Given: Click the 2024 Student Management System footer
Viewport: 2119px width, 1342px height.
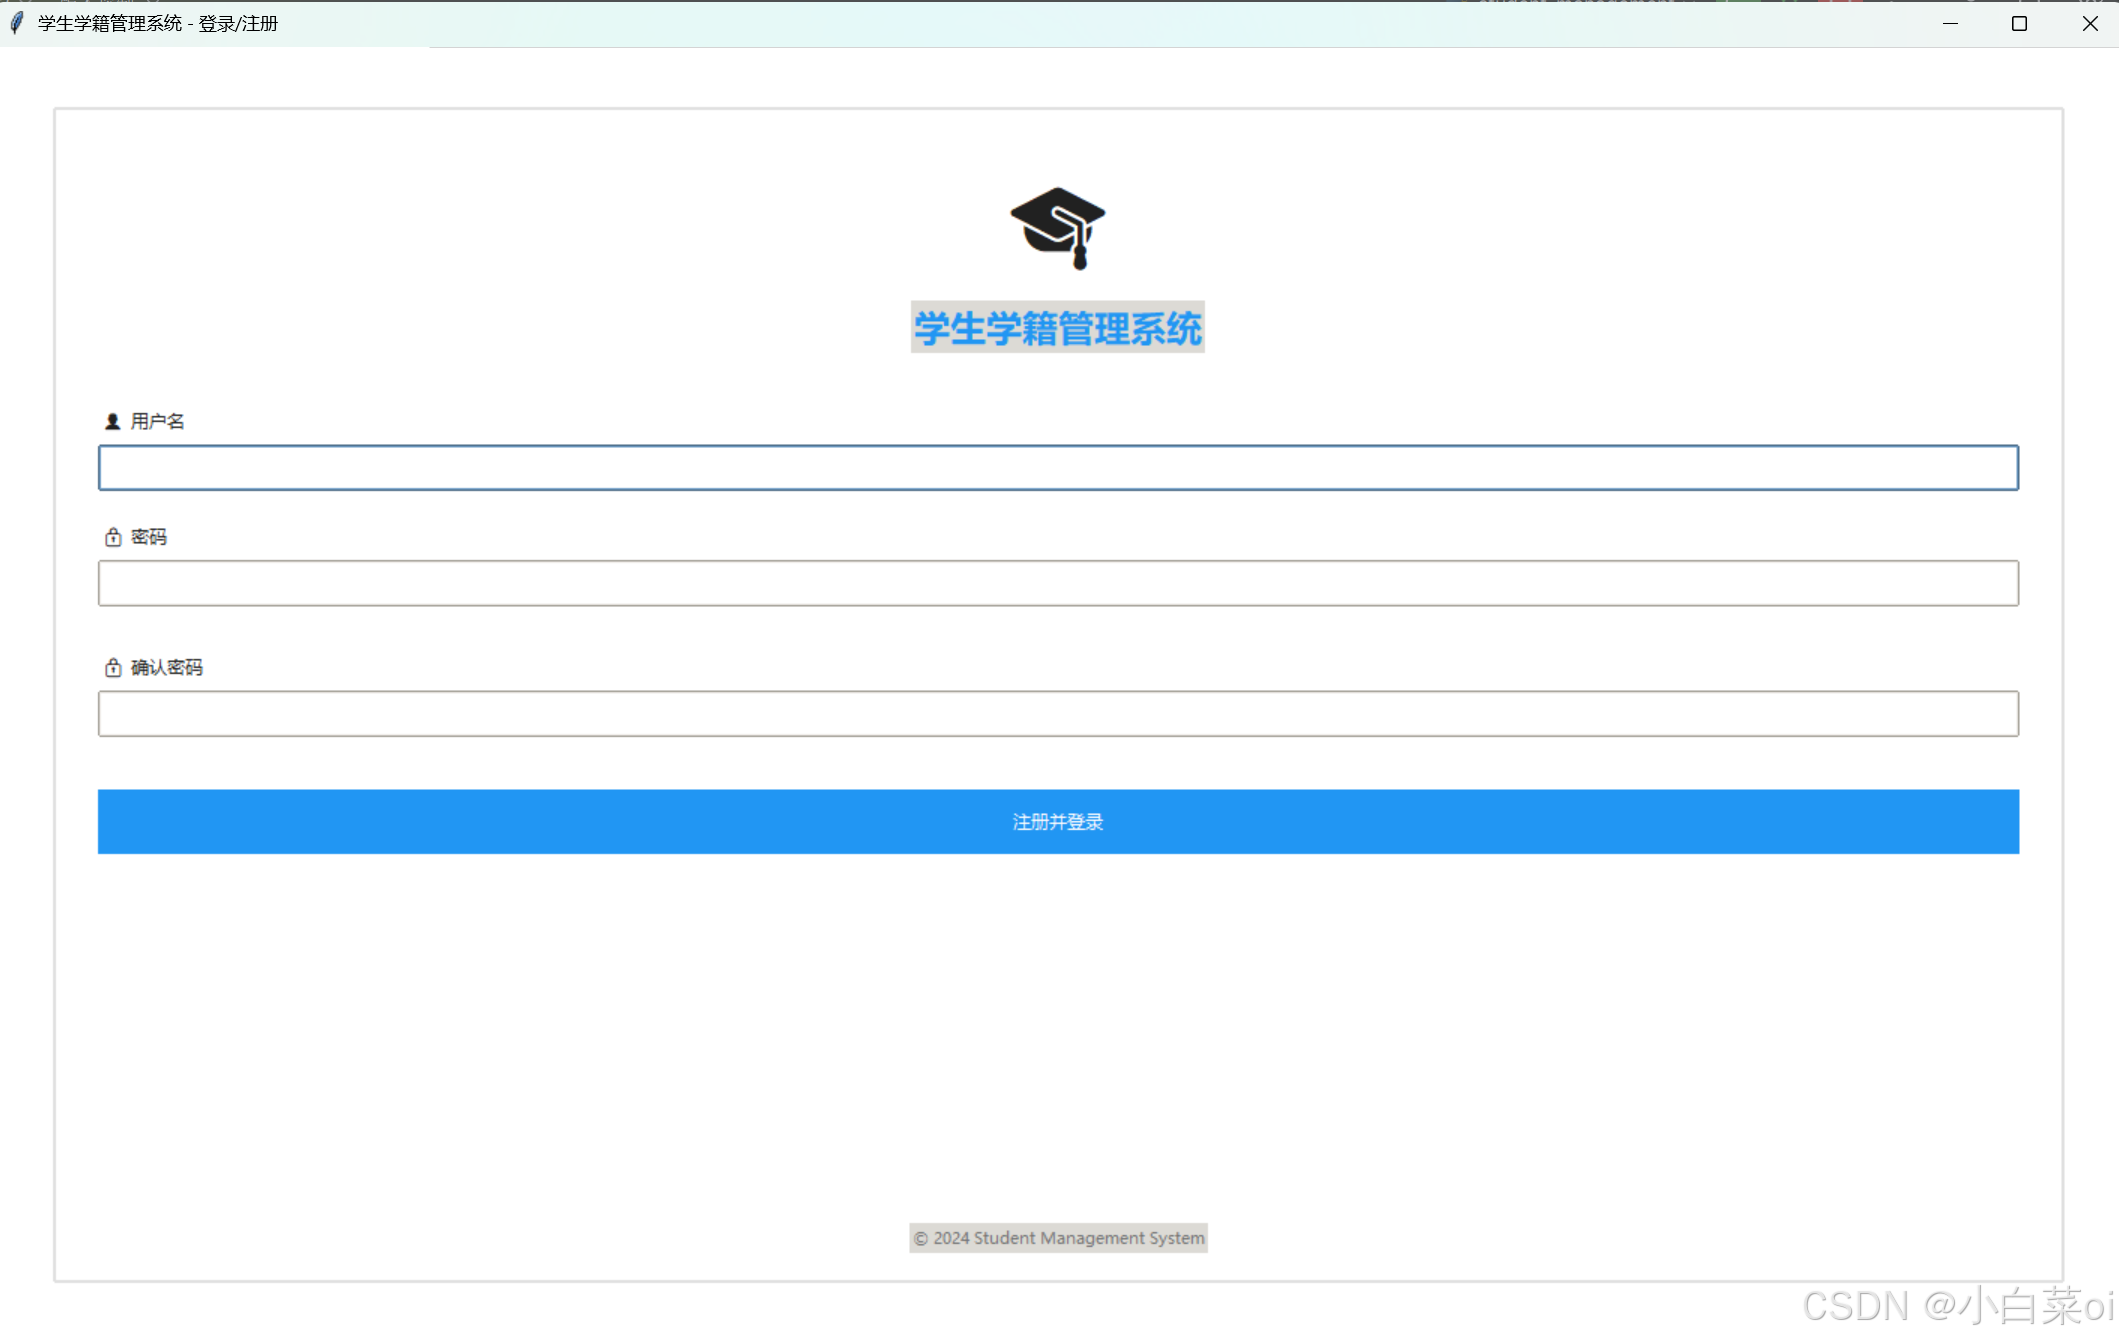Looking at the screenshot, I should pos(1057,1237).
